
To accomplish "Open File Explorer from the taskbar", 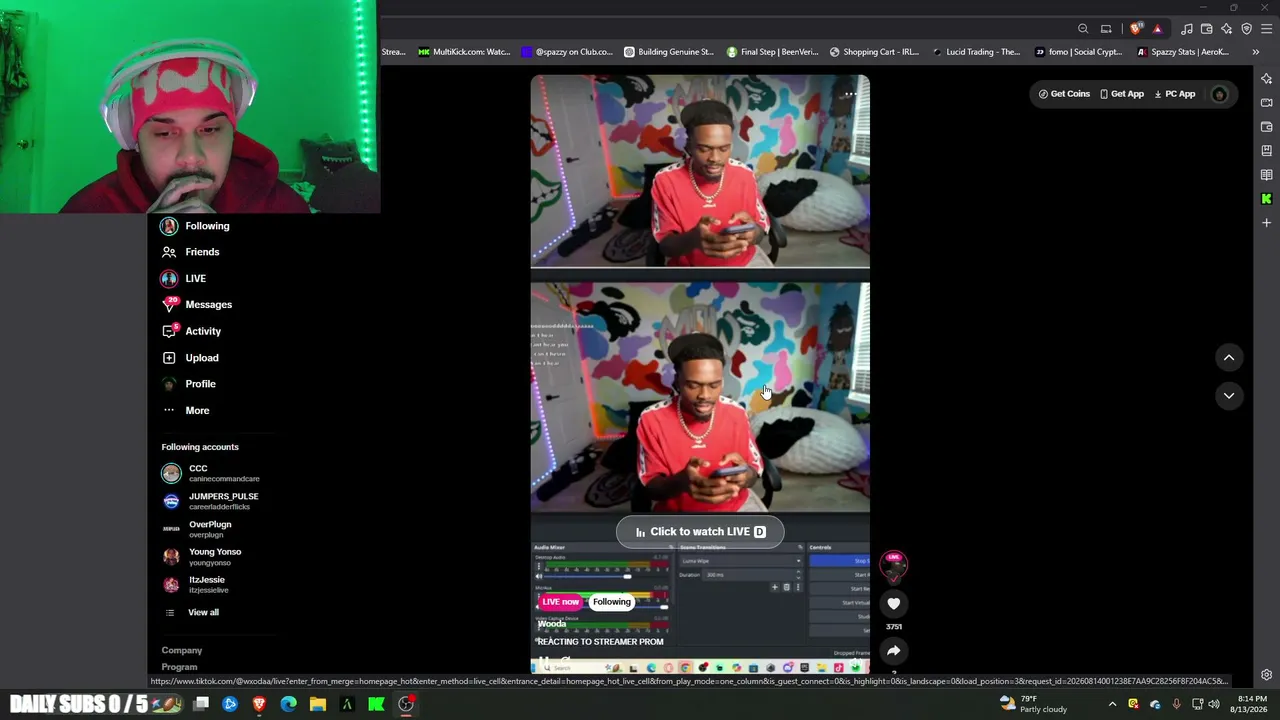I will 318,704.
